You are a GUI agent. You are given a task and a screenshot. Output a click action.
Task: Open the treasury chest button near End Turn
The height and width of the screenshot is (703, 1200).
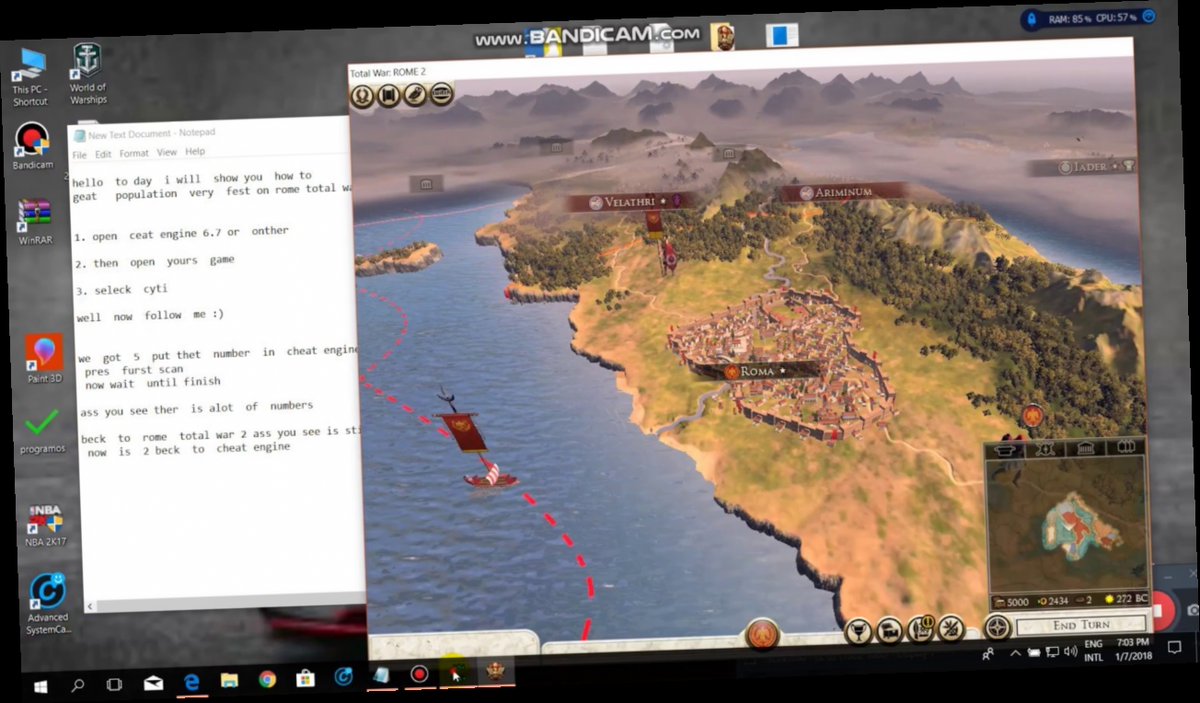tap(889, 631)
